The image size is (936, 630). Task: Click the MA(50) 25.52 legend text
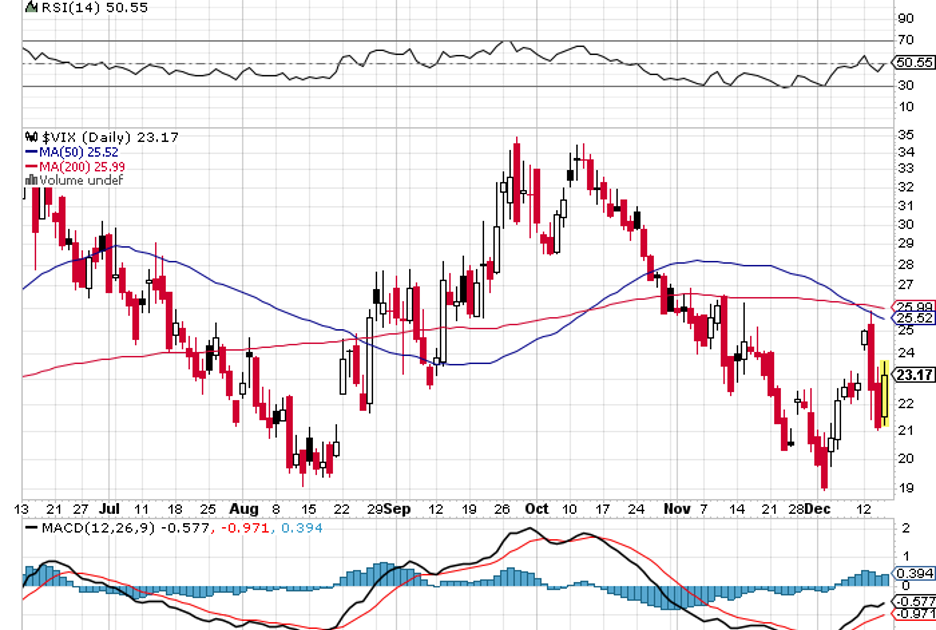click(78, 152)
